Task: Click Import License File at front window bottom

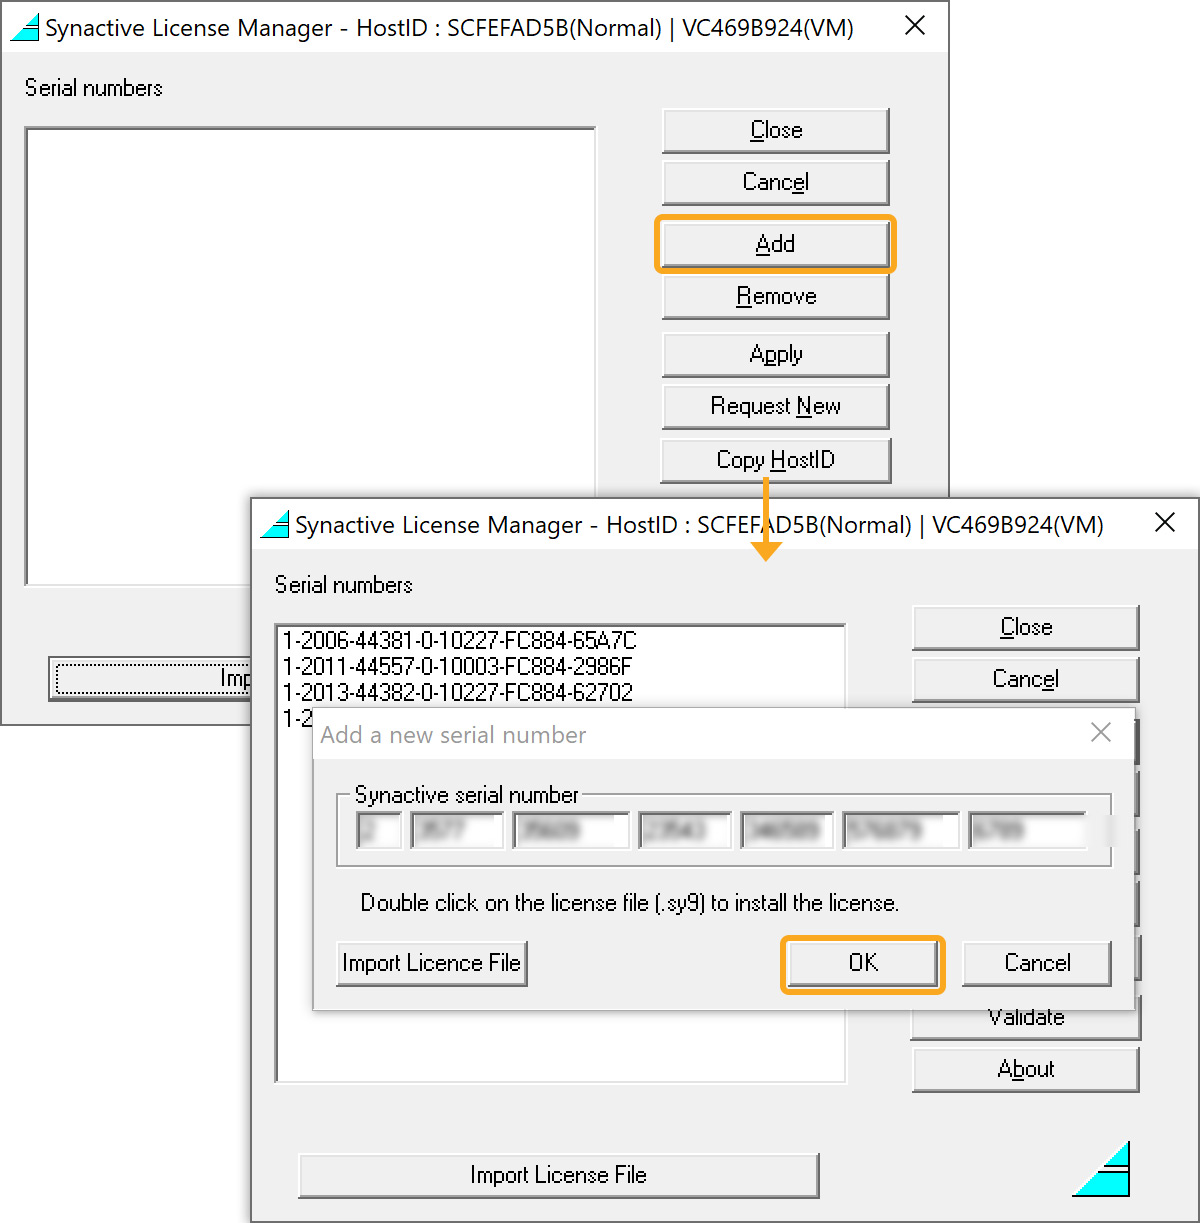Action: pos(558,1175)
